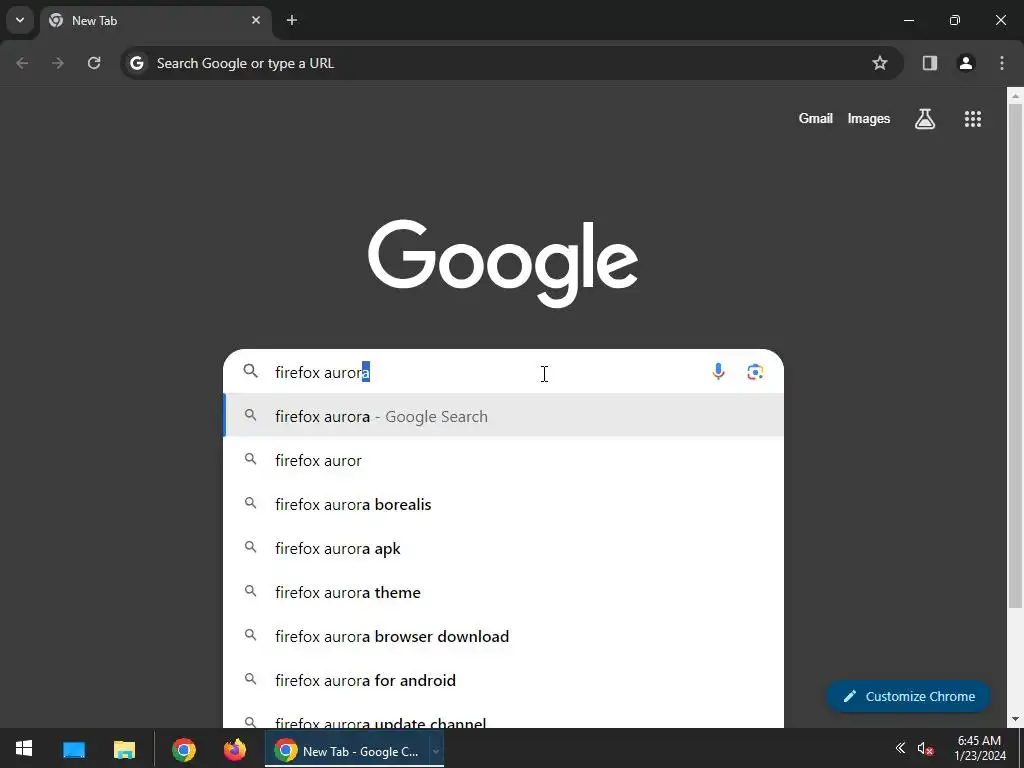Search by image with Google Lens
Image resolution: width=1024 pixels, height=768 pixels.
coord(755,372)
